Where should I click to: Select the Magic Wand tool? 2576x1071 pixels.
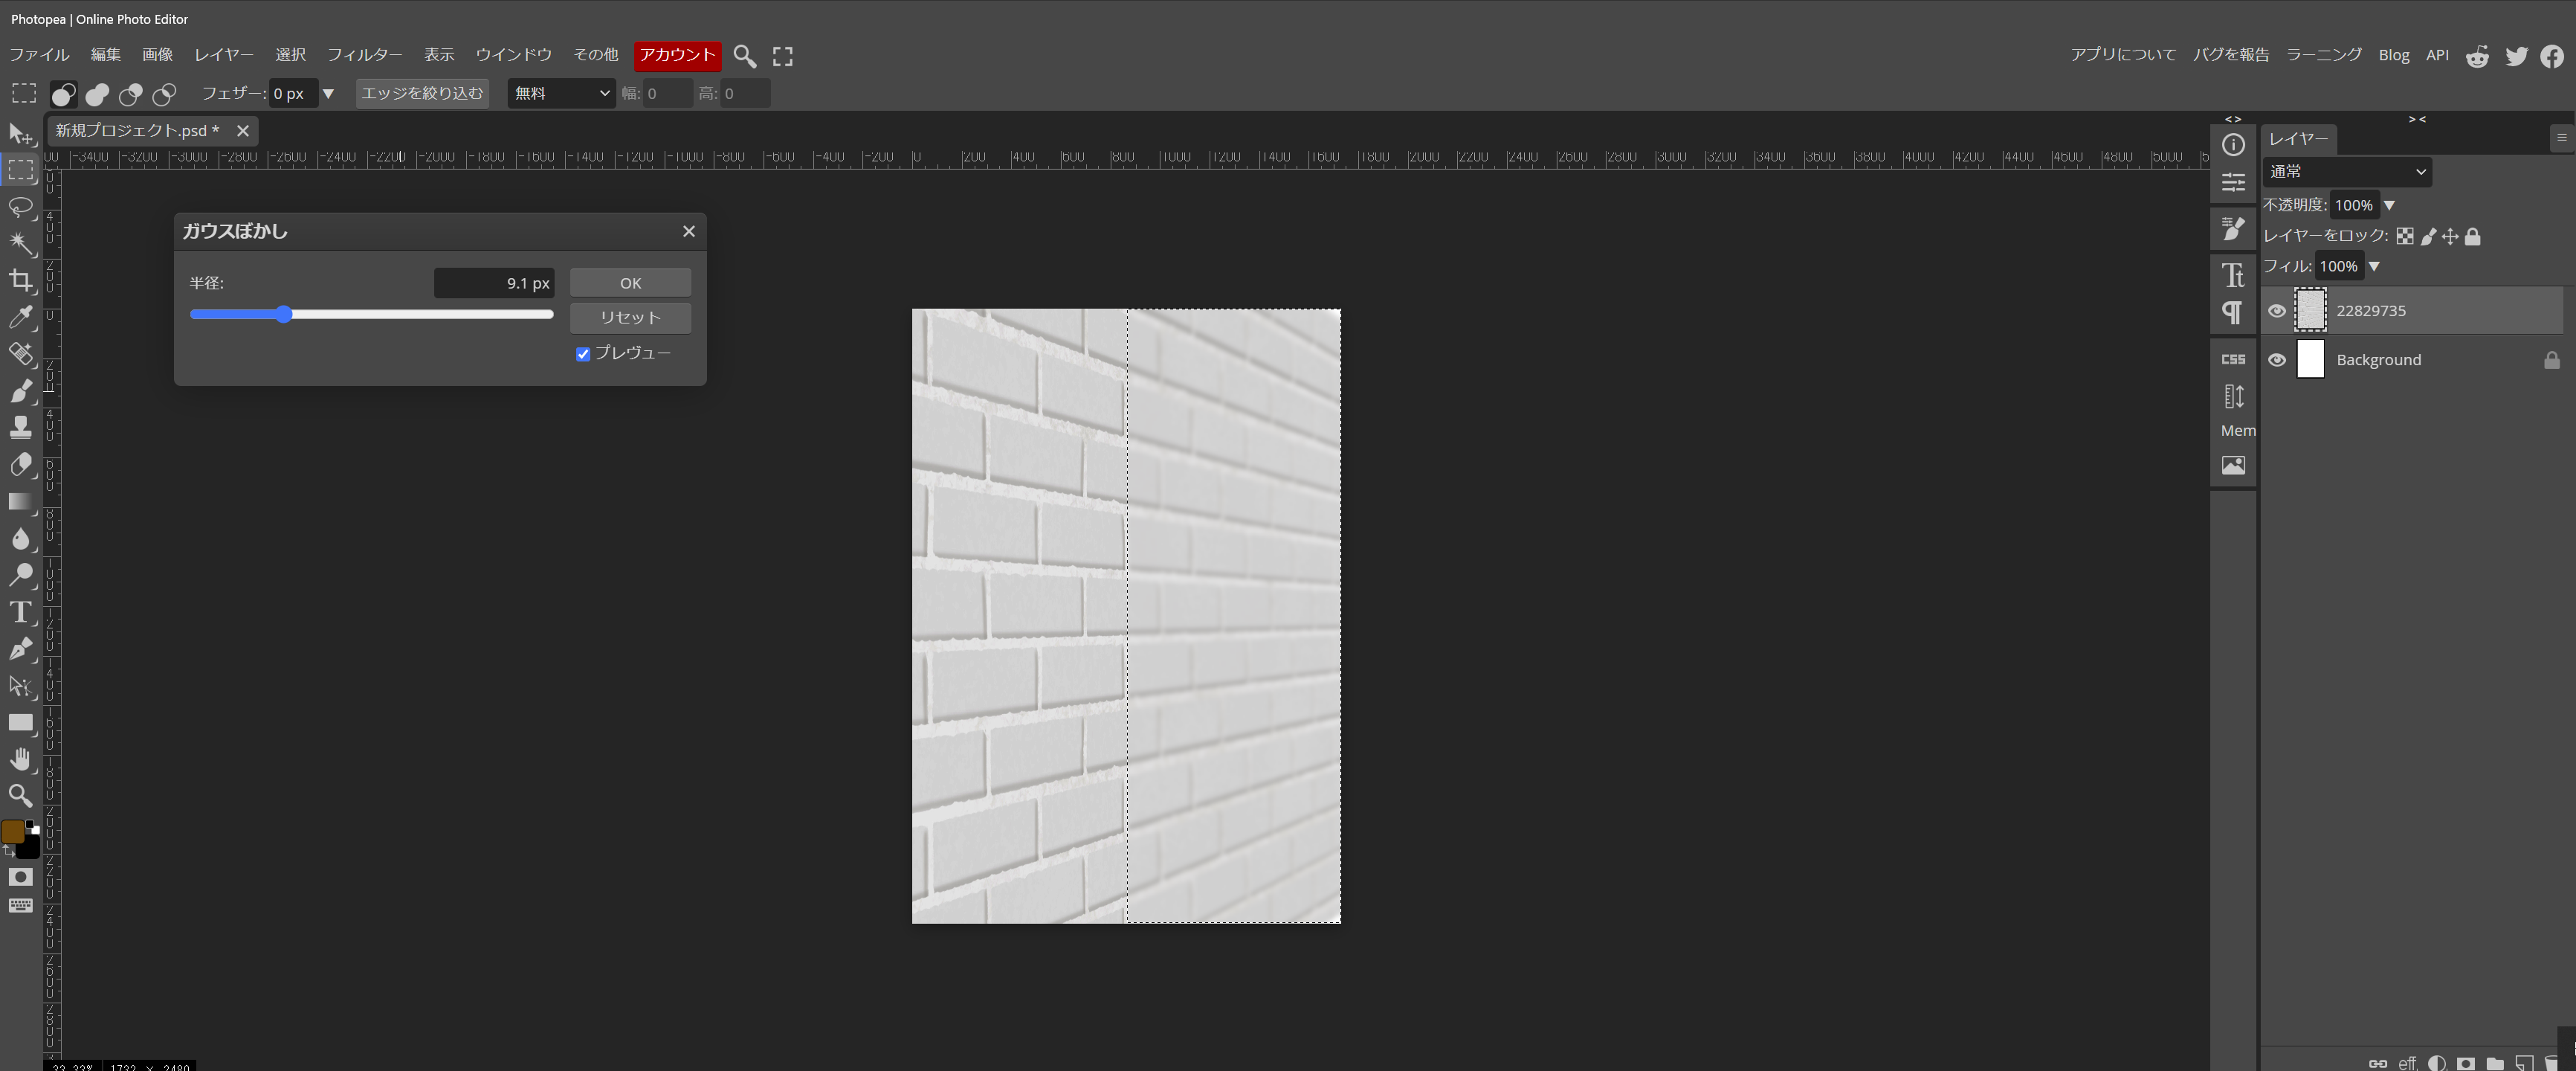pos(20,244)
